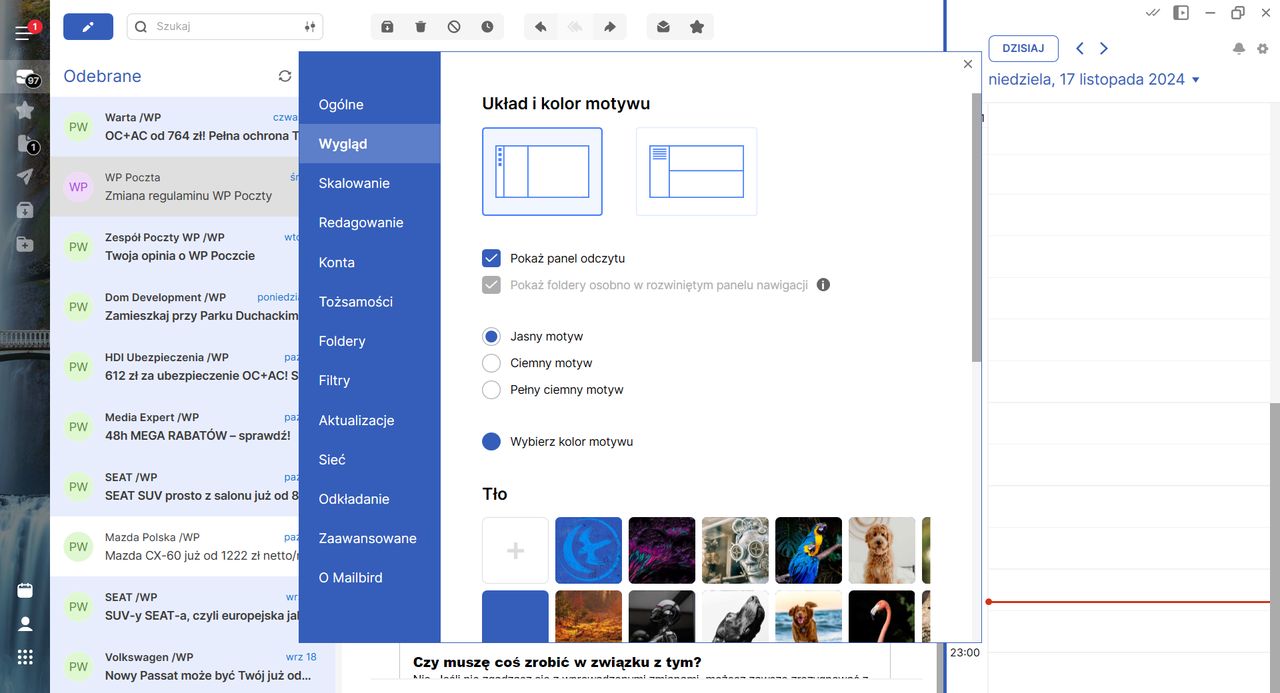Open the calendar app from sidebar bottom

click(x=25, y=590)
